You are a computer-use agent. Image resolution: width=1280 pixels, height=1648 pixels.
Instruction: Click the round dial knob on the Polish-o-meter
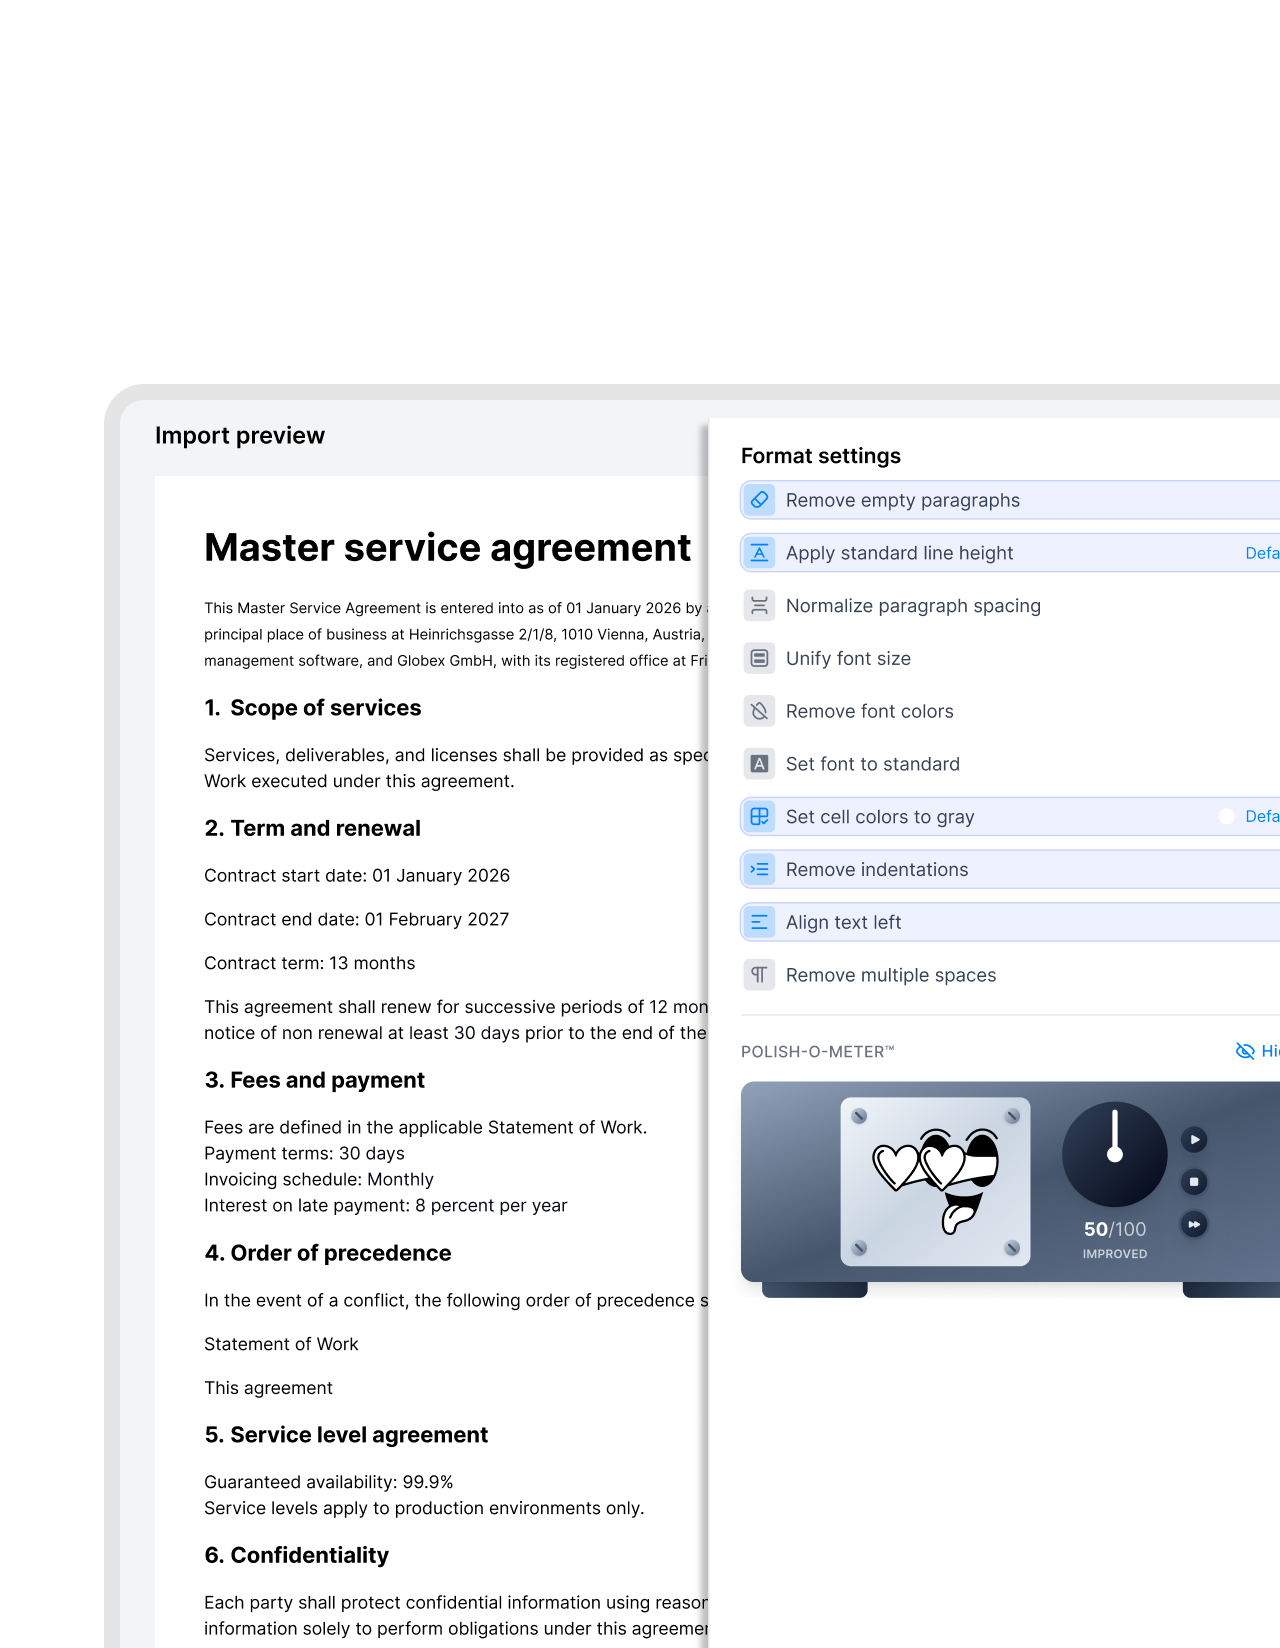(1115, 1154)
